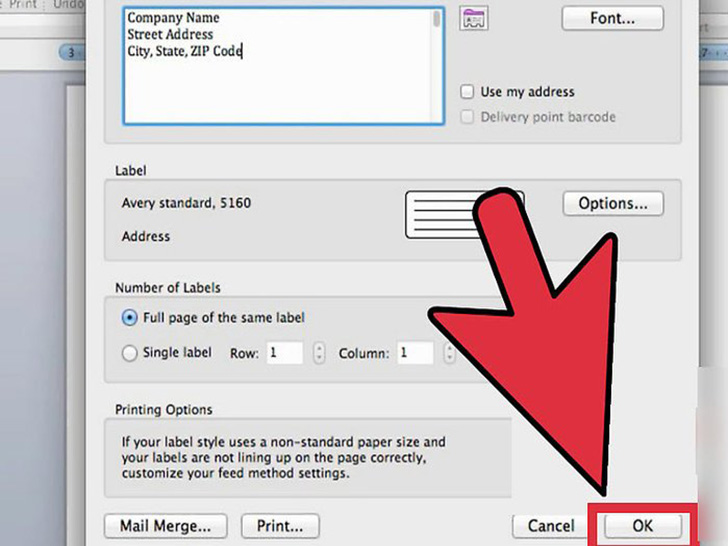Click the Print... button
Viewport: 728px width, 546px height.
[x=280, y=526]
